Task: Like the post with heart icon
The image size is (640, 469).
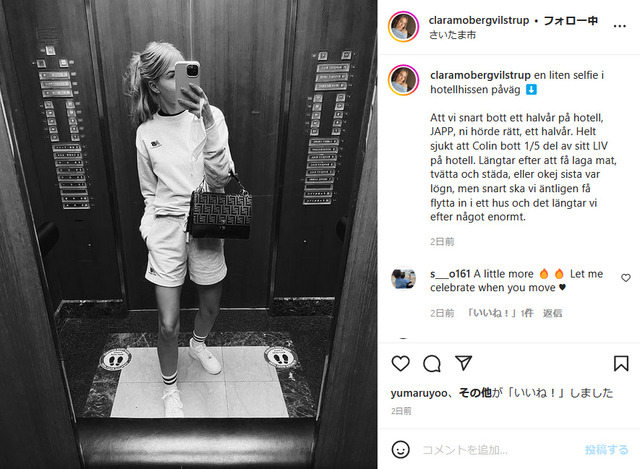Action: pyautogui.click(x=400, y=363)
